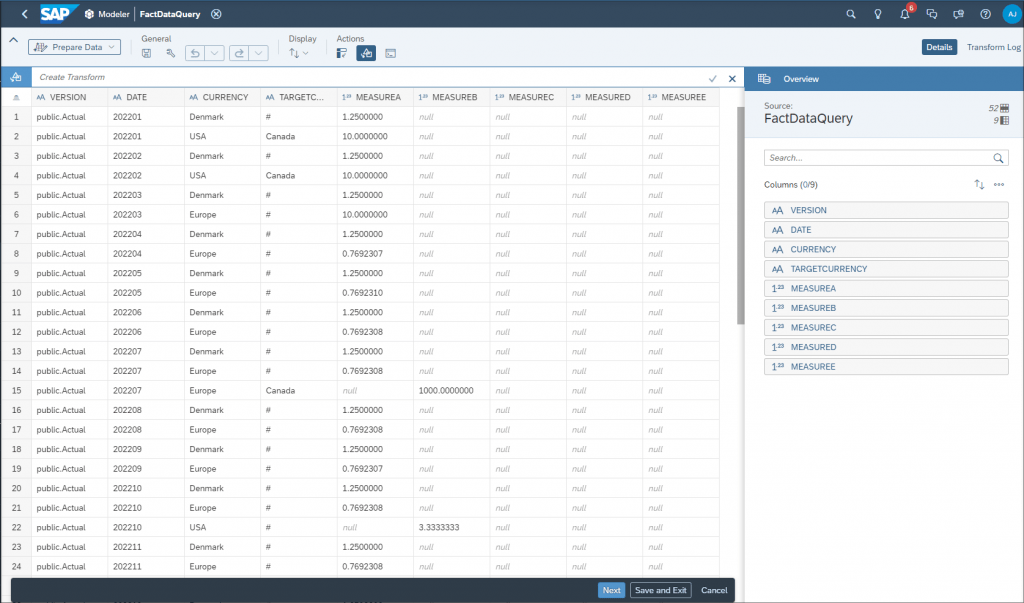Open the AJ user profile avatar
This screenshot has width=1024, height=603.
click(1012, 14)
